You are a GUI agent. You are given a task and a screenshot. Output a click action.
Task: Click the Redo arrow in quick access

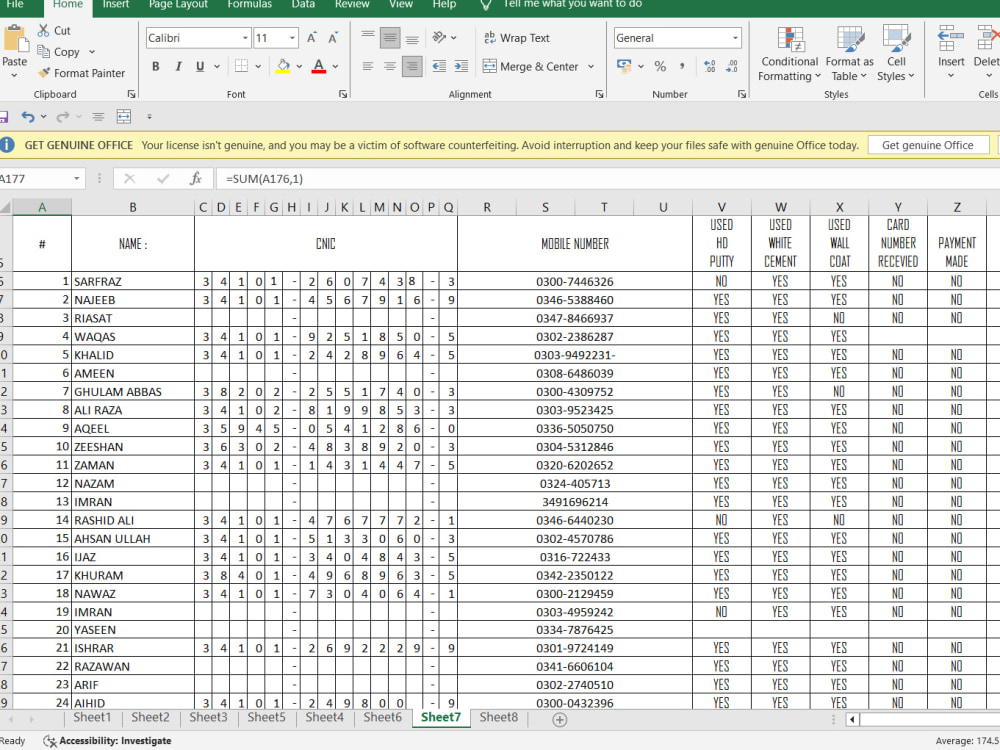click(x=62, y=117)
